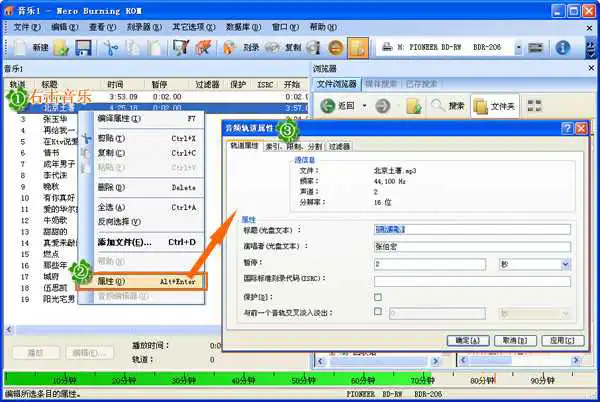The image size is (600, 402).
Task: Click the 新建 new compilation toolbar icon
Action: tap(21, 47)
